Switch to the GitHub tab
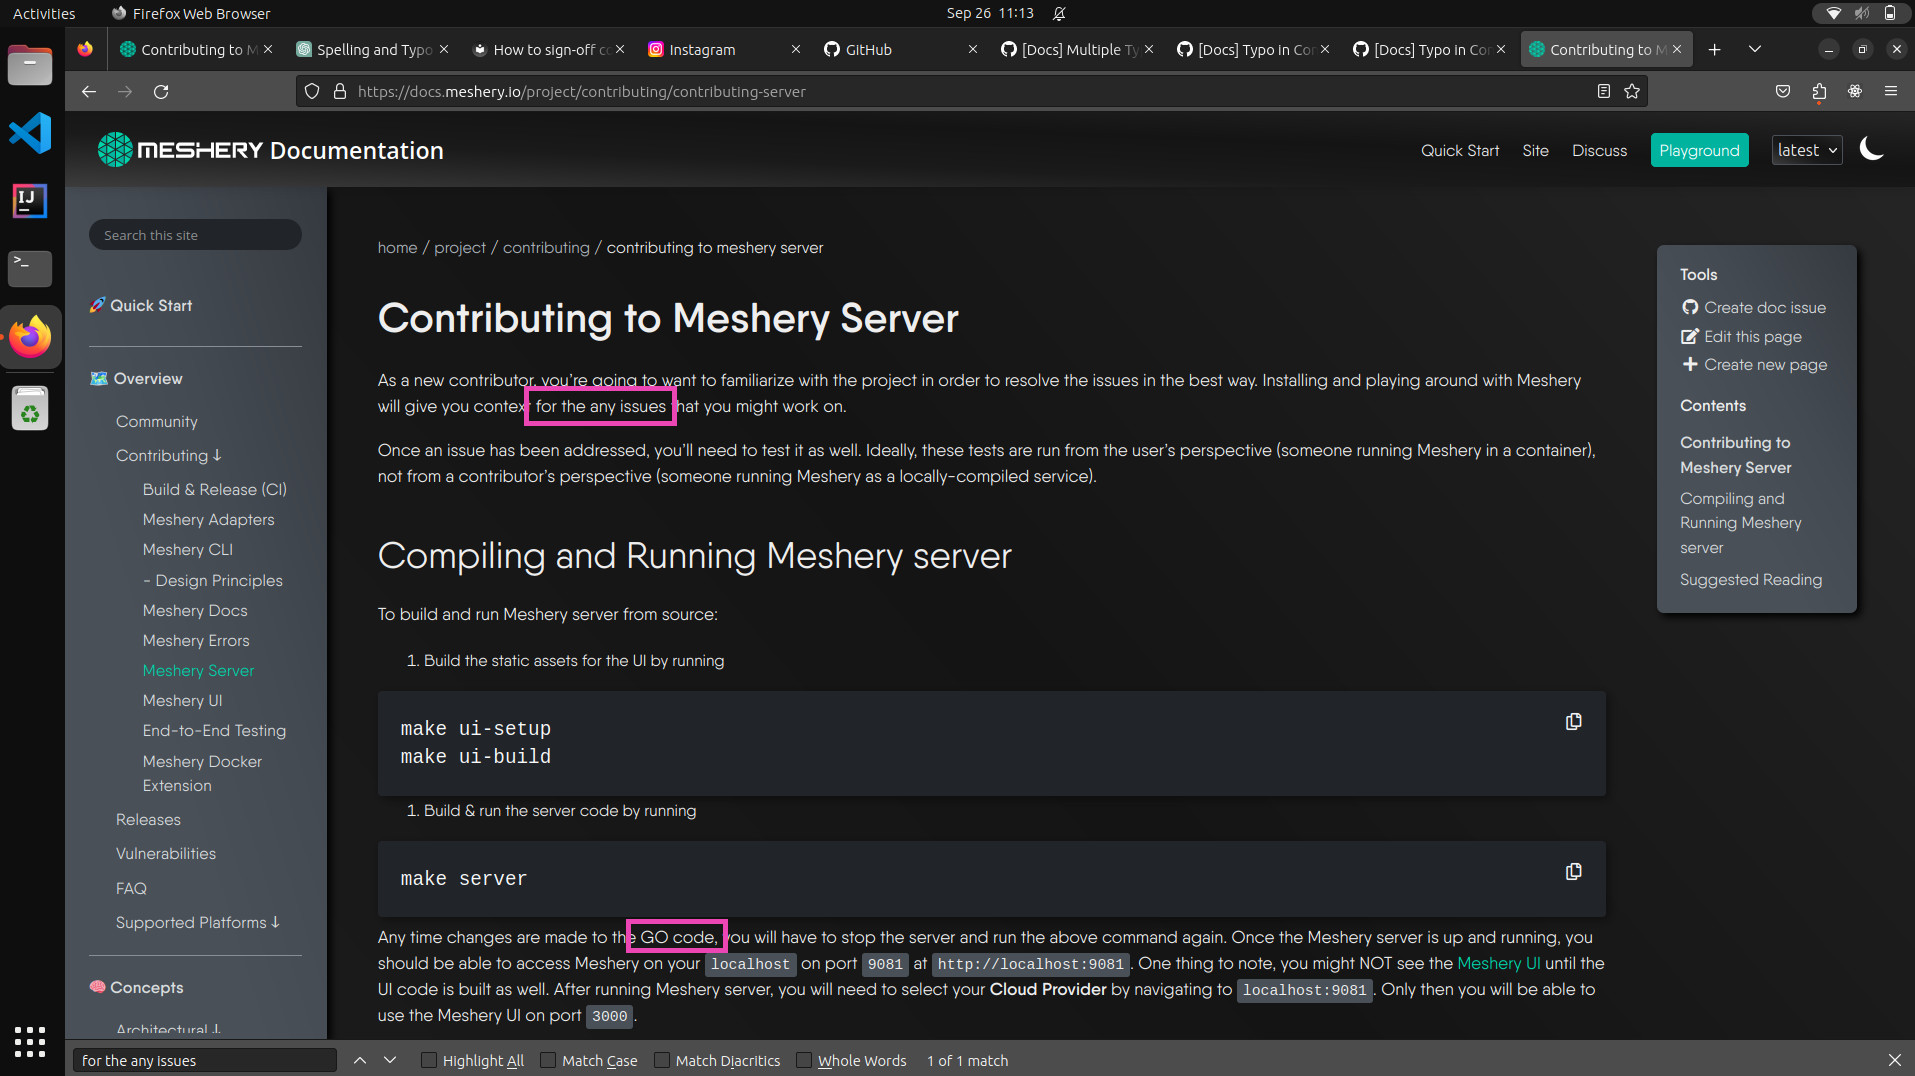 [866, 49]
